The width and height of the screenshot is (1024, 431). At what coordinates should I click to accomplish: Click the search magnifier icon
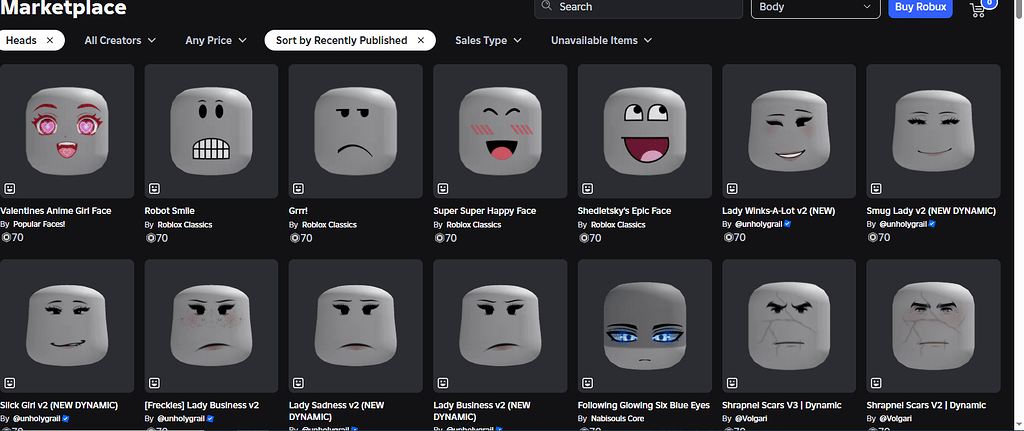547,7
